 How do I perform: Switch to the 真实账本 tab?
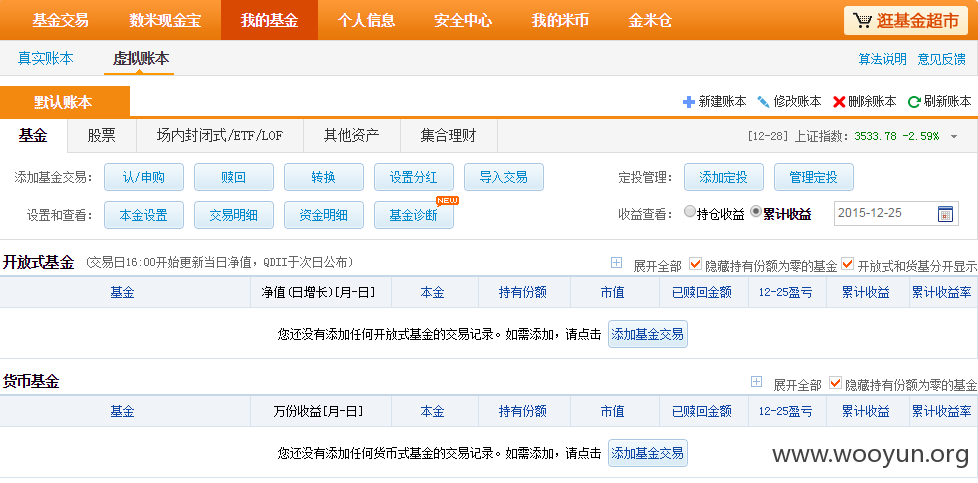coord(46,59)
